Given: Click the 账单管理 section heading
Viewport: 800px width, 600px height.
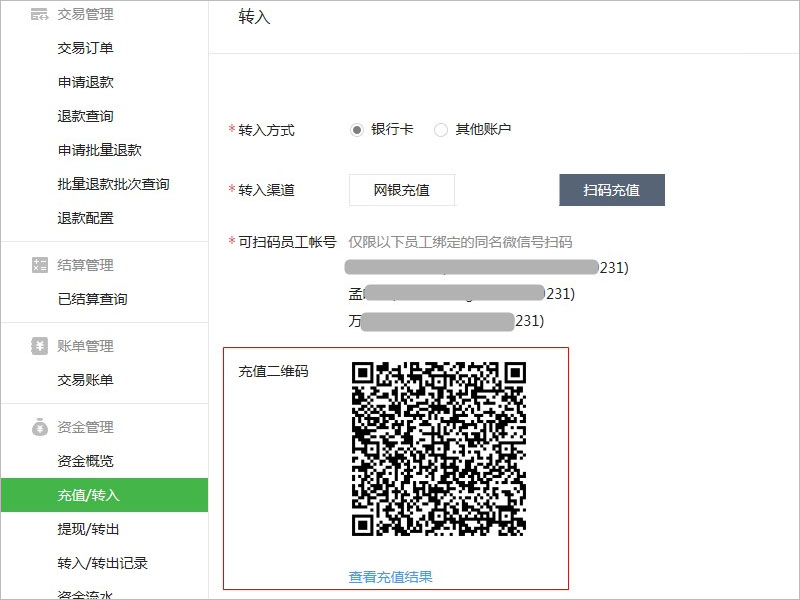Looking at the screenshot, I should click(x=85, y=346).
